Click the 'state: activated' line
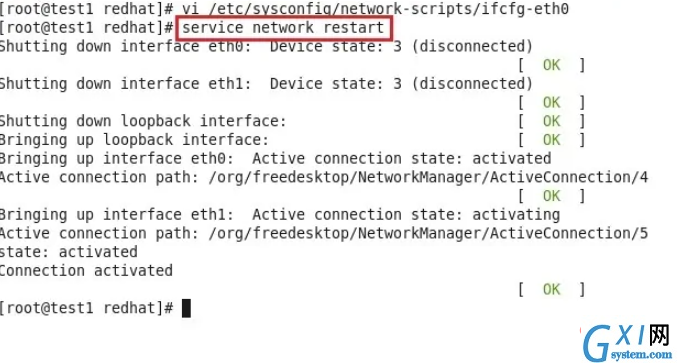Image resolution: width=679 pixels, height=363 pixels. 68,252
